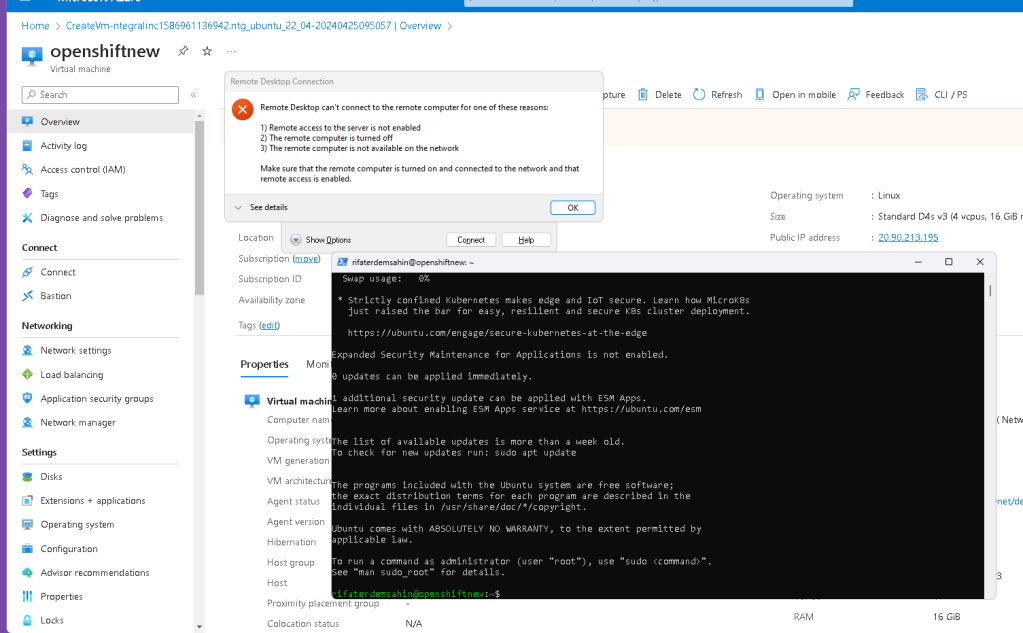The image size is (1023, 633).
Task: Click Help button in Remote Desktop Connection
Action: pyautogui.click(x=526, y=239)
